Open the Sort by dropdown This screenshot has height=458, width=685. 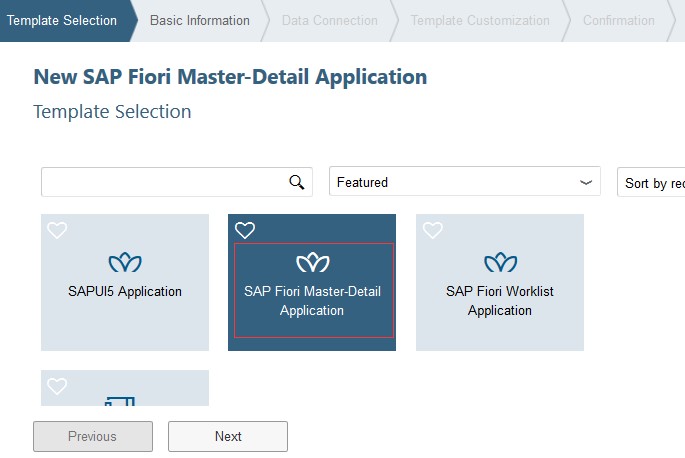click(651, 182)
